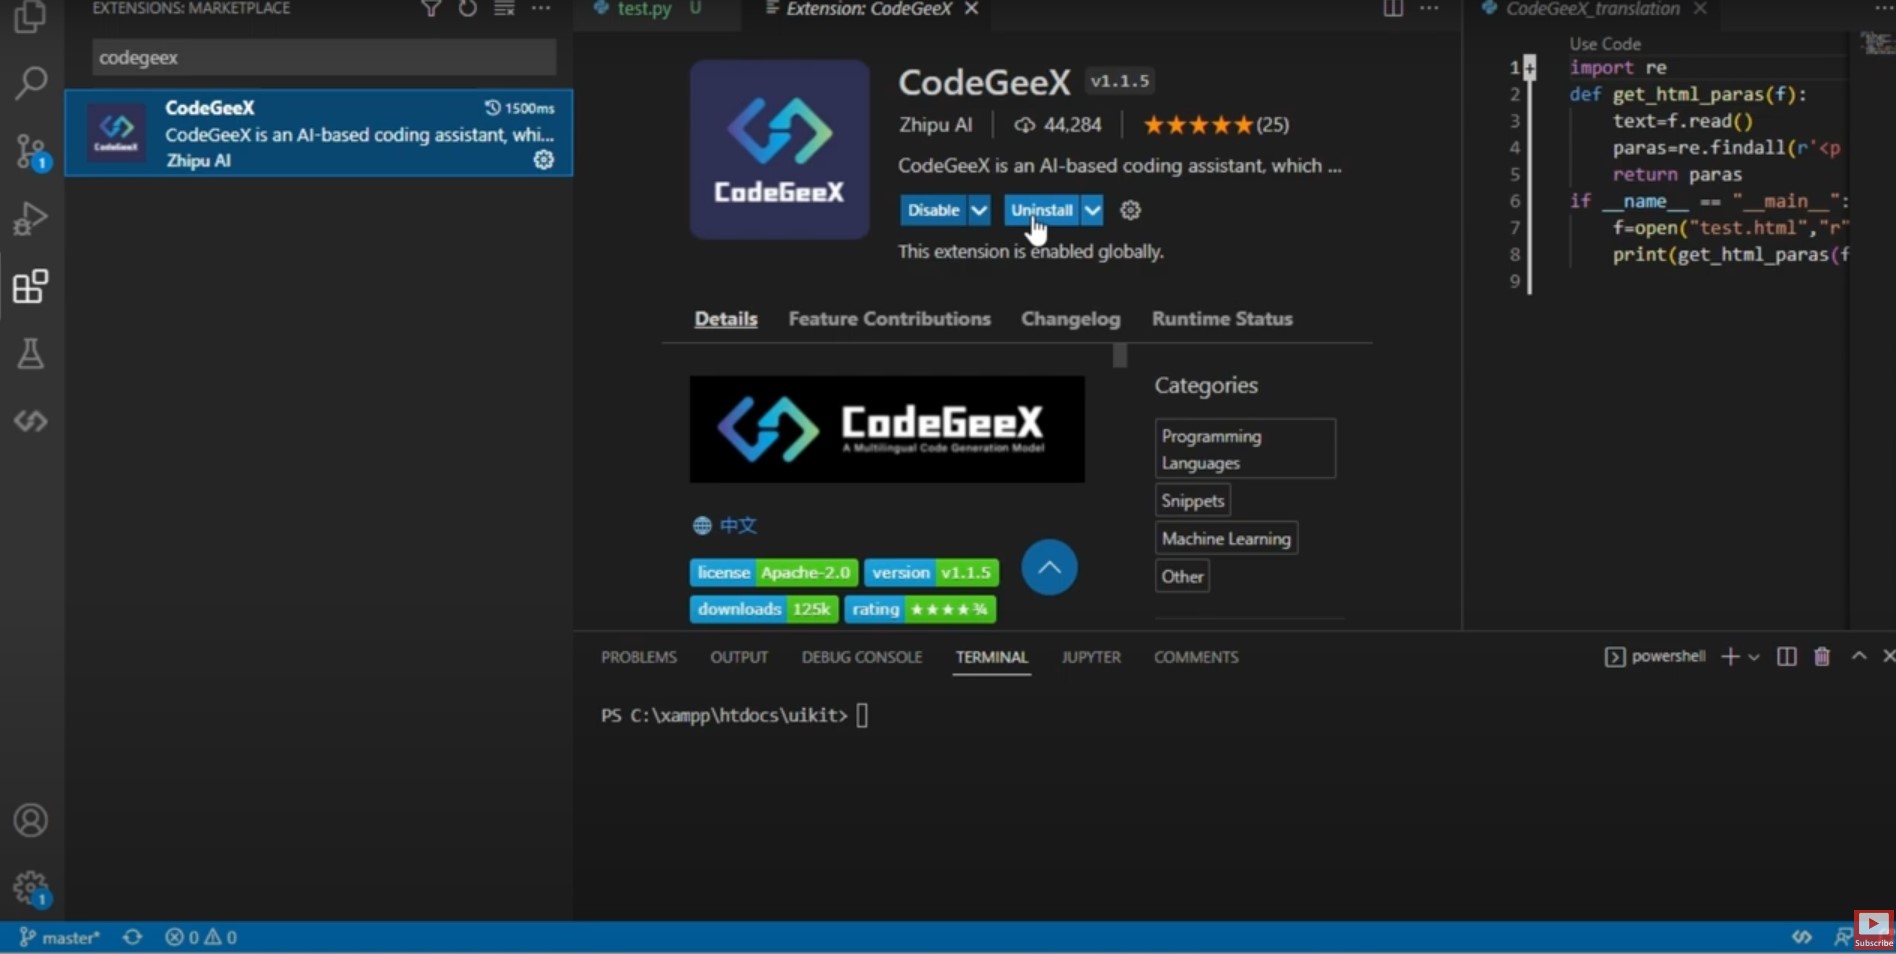The height and width of the screenshot is (954, 1896).
Task: Open the Manage gear in activity bar
Action: pos(31,888)
